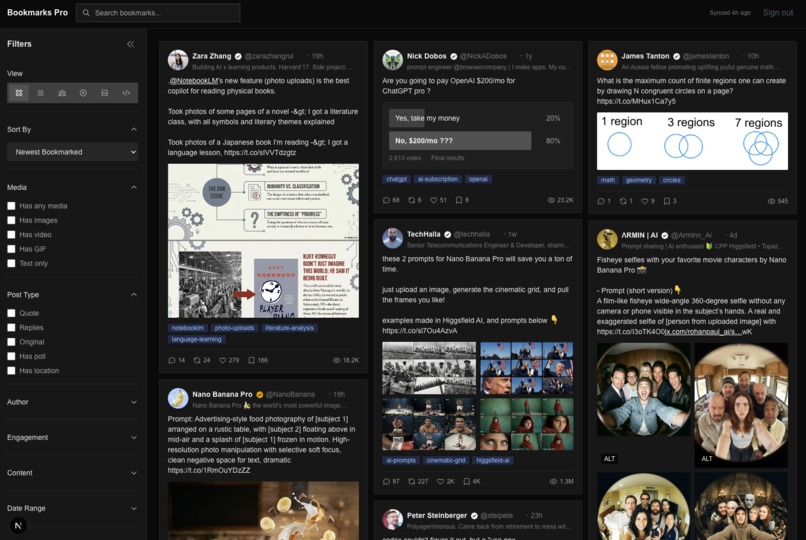Click the chatgpt tag

click(x=396, y=179)
